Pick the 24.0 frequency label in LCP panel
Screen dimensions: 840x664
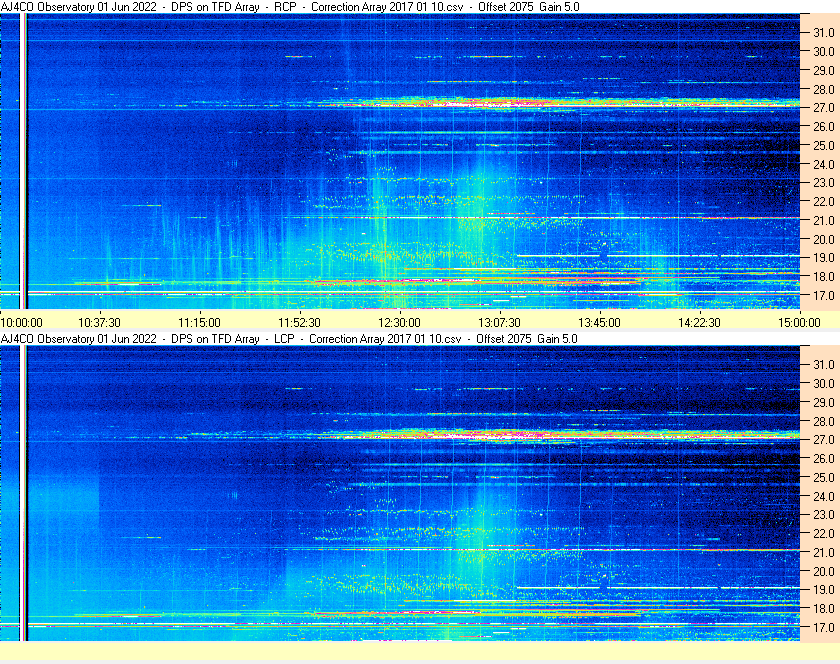(x=824, y=496)
